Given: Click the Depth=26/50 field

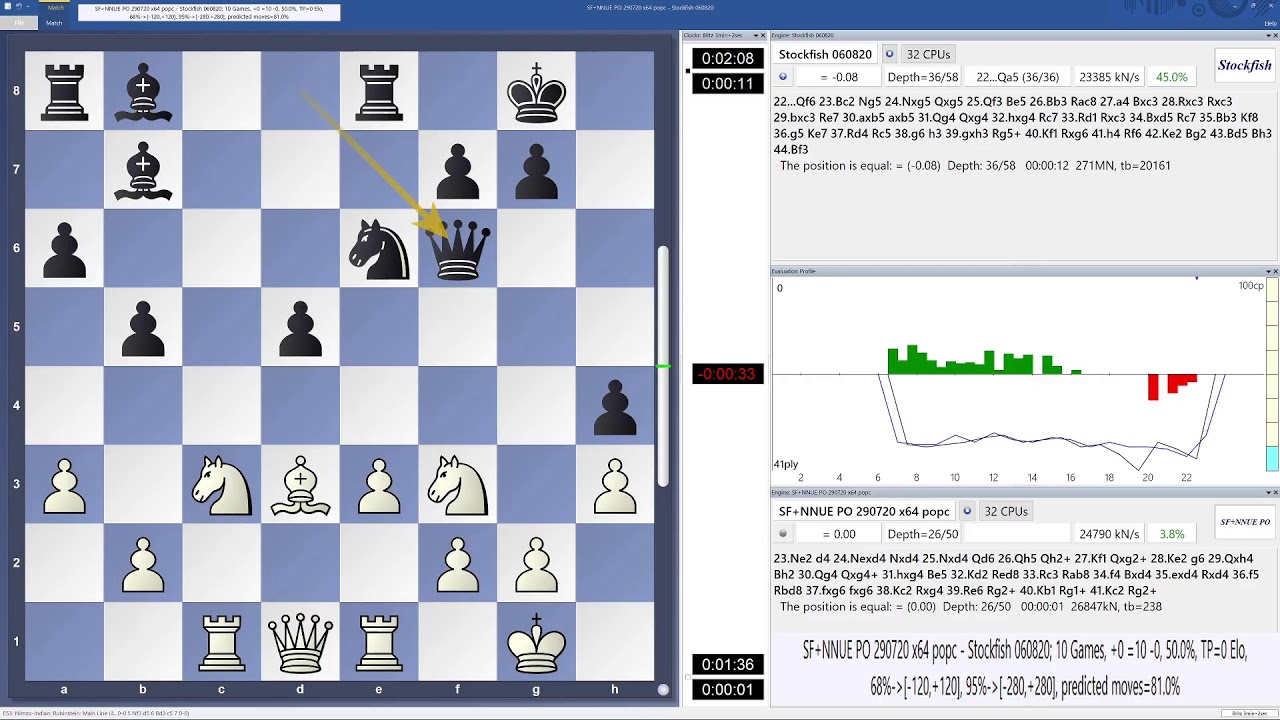Looking at the screenshot, I should (x=922, y=534).
